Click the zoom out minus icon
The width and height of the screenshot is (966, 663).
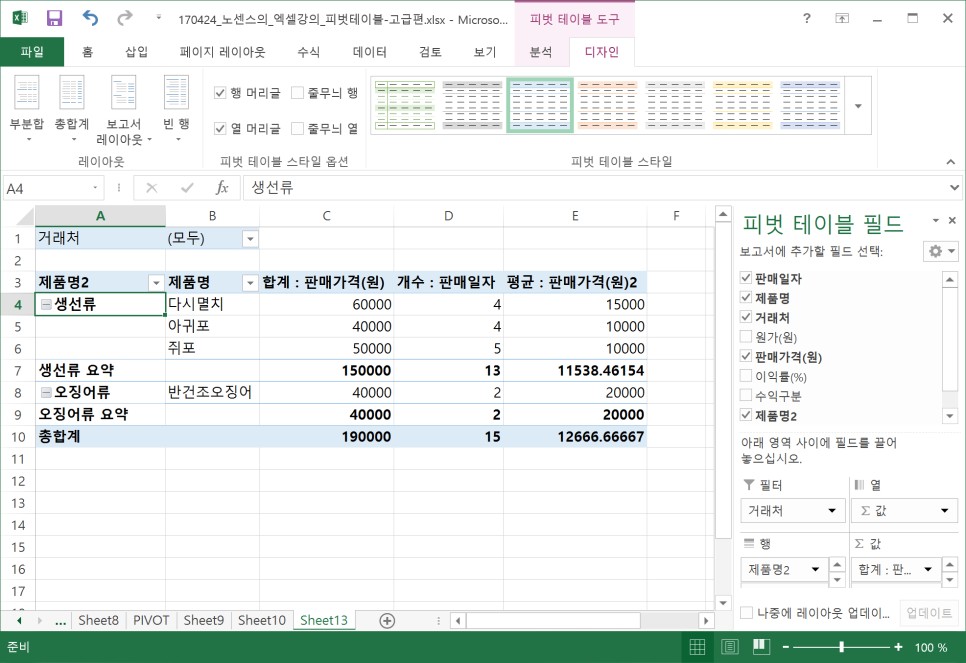click(x=785, y=647)
